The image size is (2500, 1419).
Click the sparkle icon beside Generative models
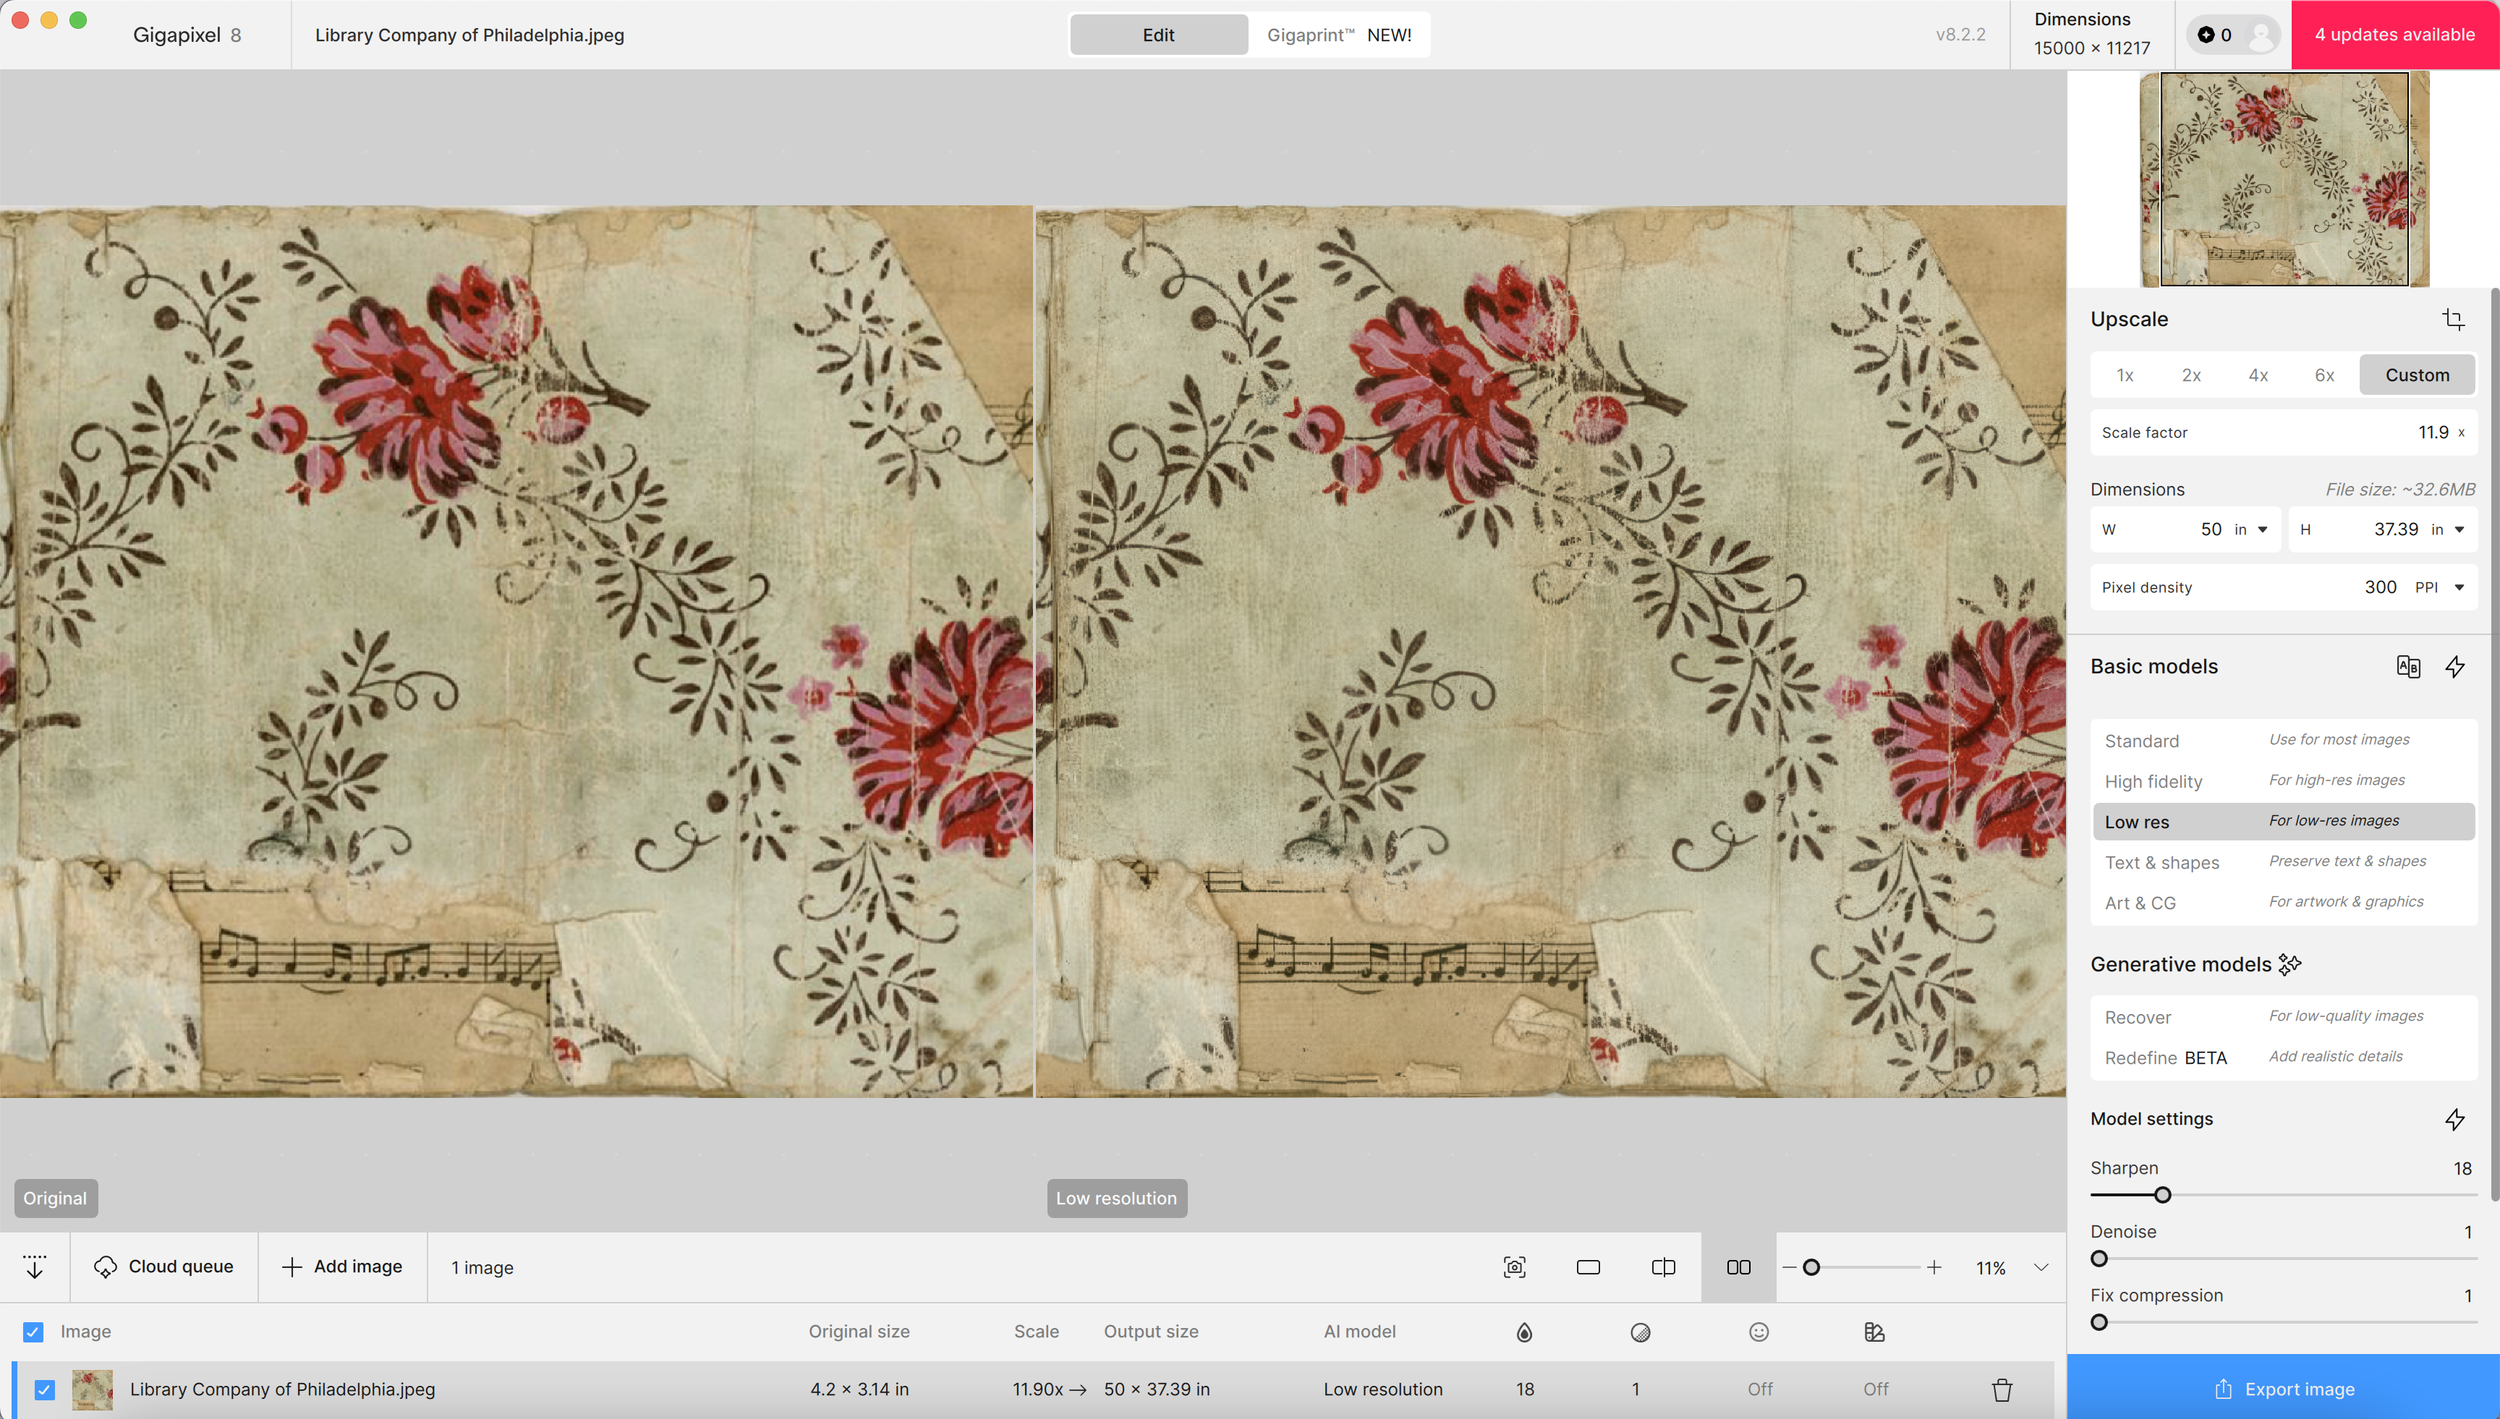click(2290, 964)
